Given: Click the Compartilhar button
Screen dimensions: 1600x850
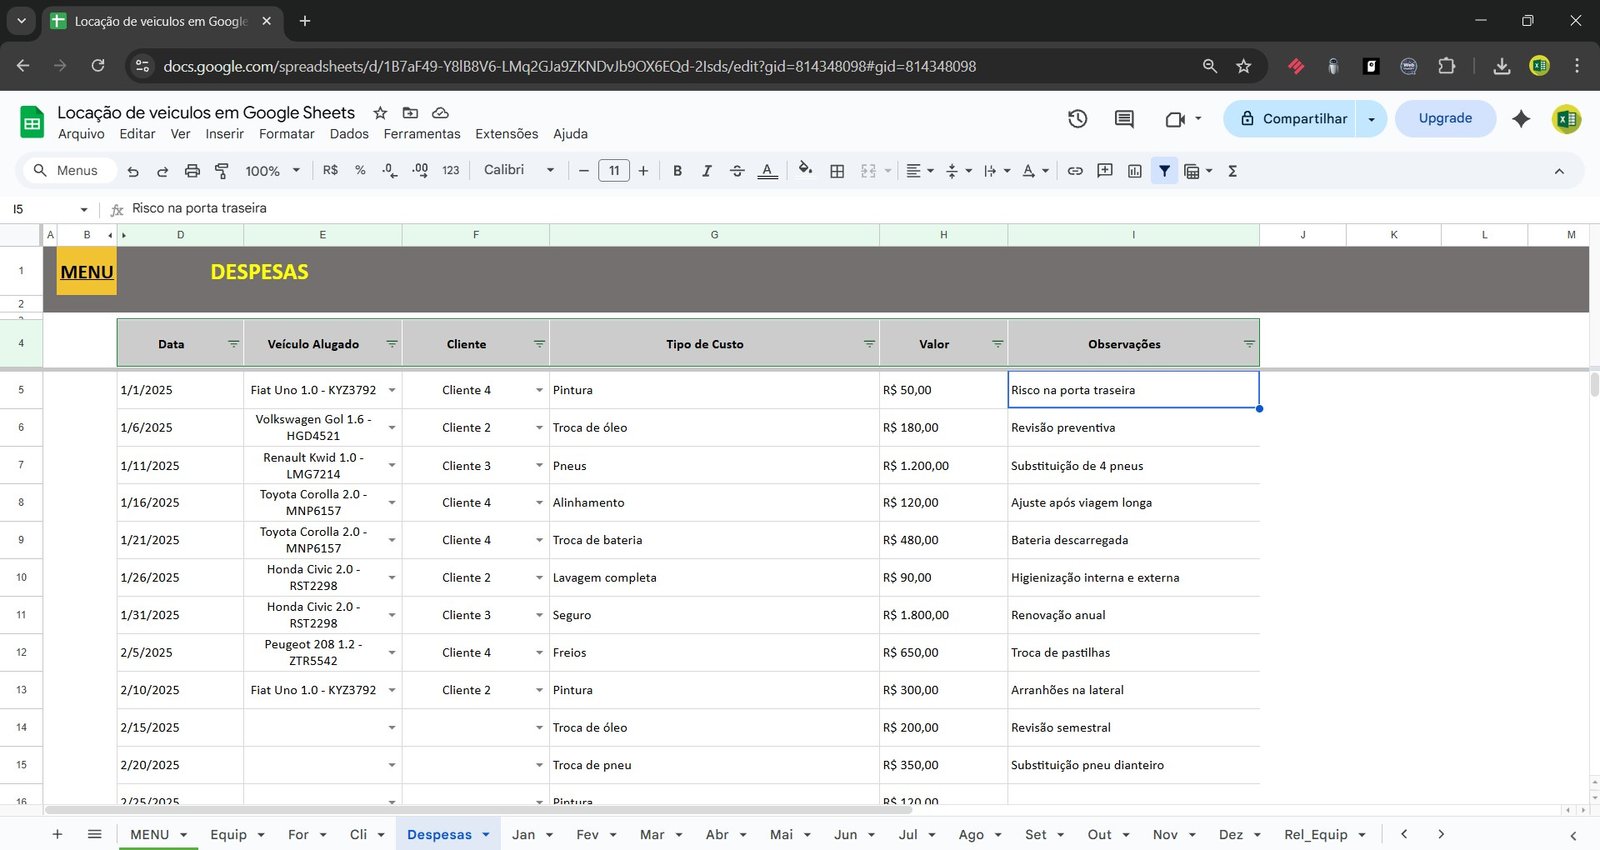Looking at the screenshot, I should 1293,119.
